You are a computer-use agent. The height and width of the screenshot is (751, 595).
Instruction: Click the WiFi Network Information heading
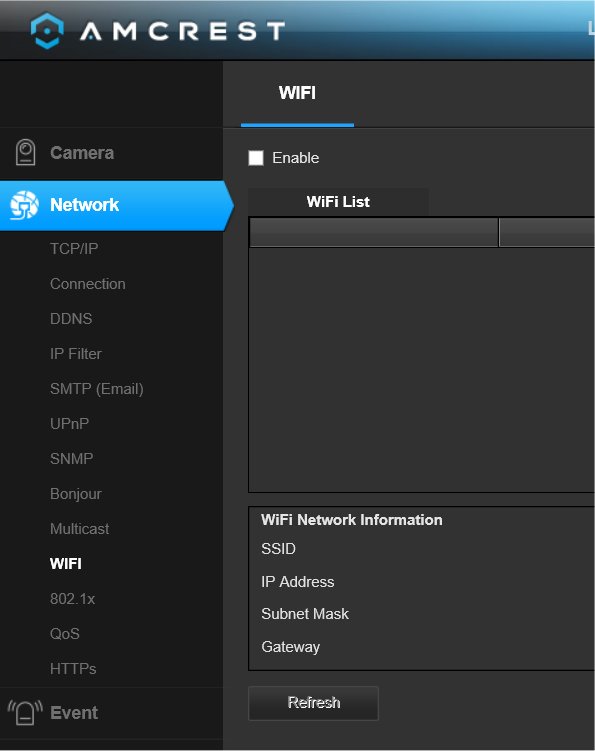coord(352,520)
